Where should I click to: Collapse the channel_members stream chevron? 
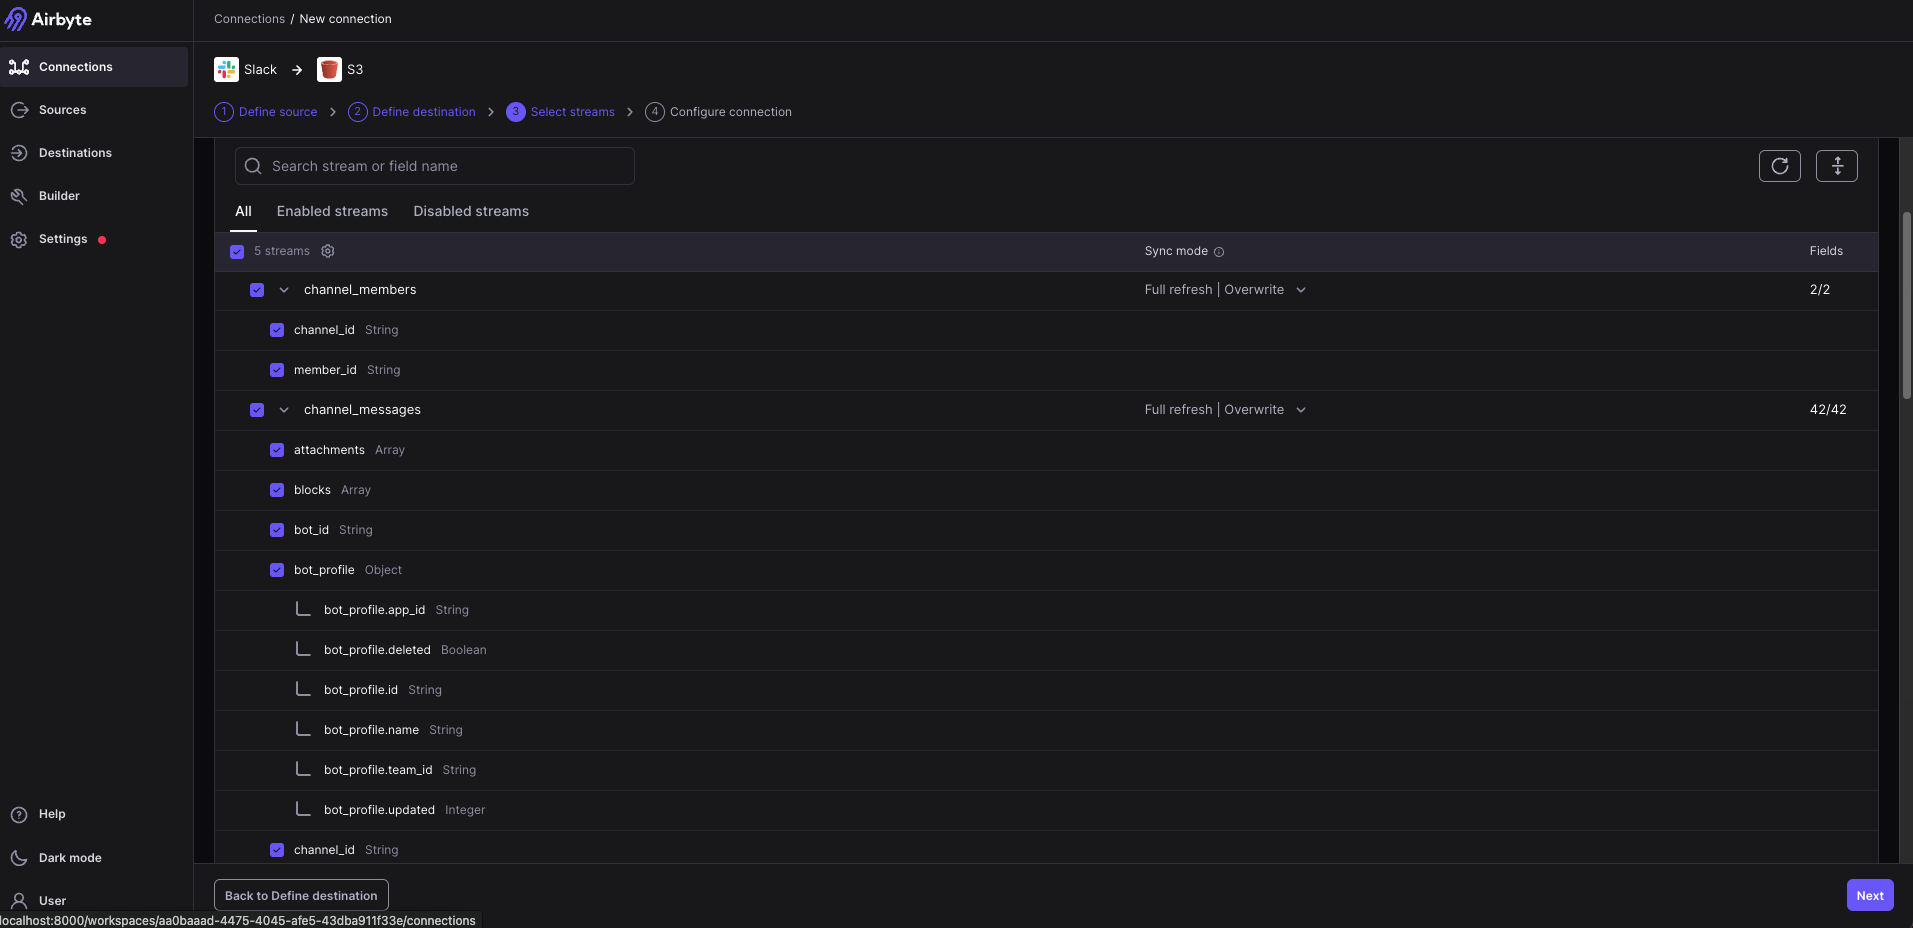click(284, 290)
